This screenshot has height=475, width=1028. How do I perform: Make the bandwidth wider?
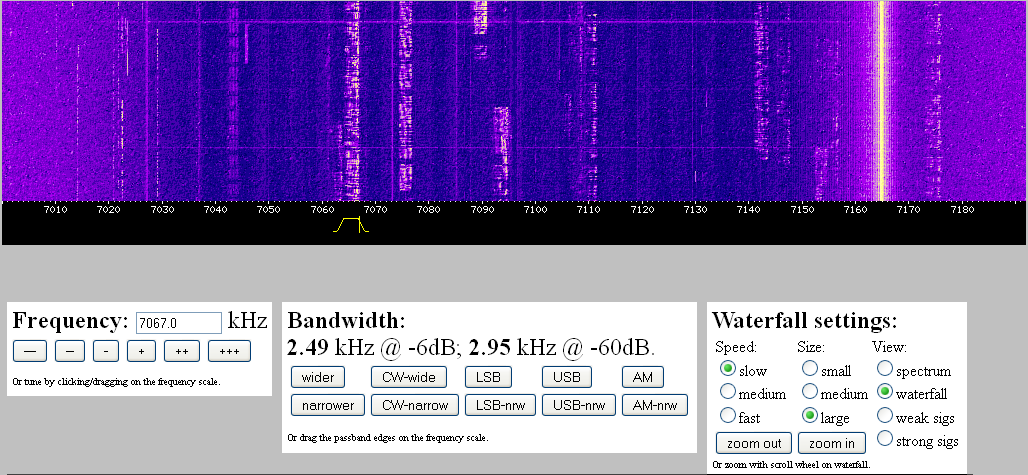pos(318,377)
